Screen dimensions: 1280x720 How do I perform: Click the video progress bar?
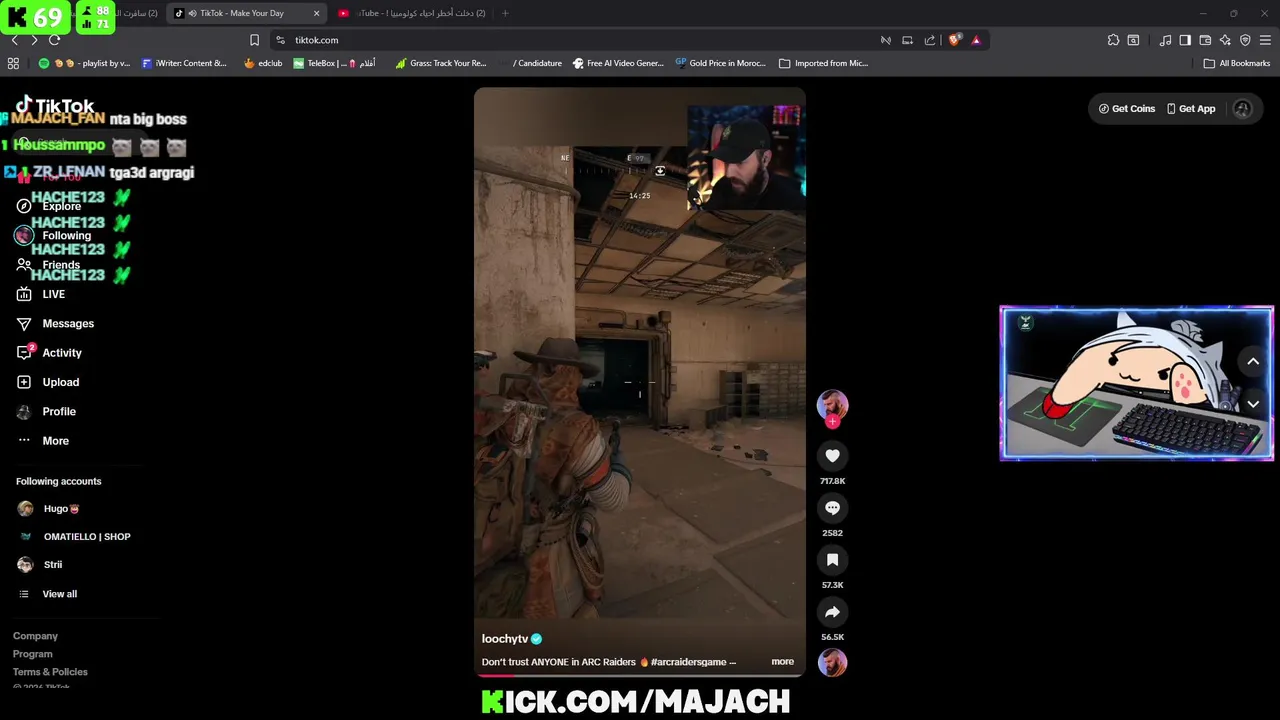pos(640,677)
